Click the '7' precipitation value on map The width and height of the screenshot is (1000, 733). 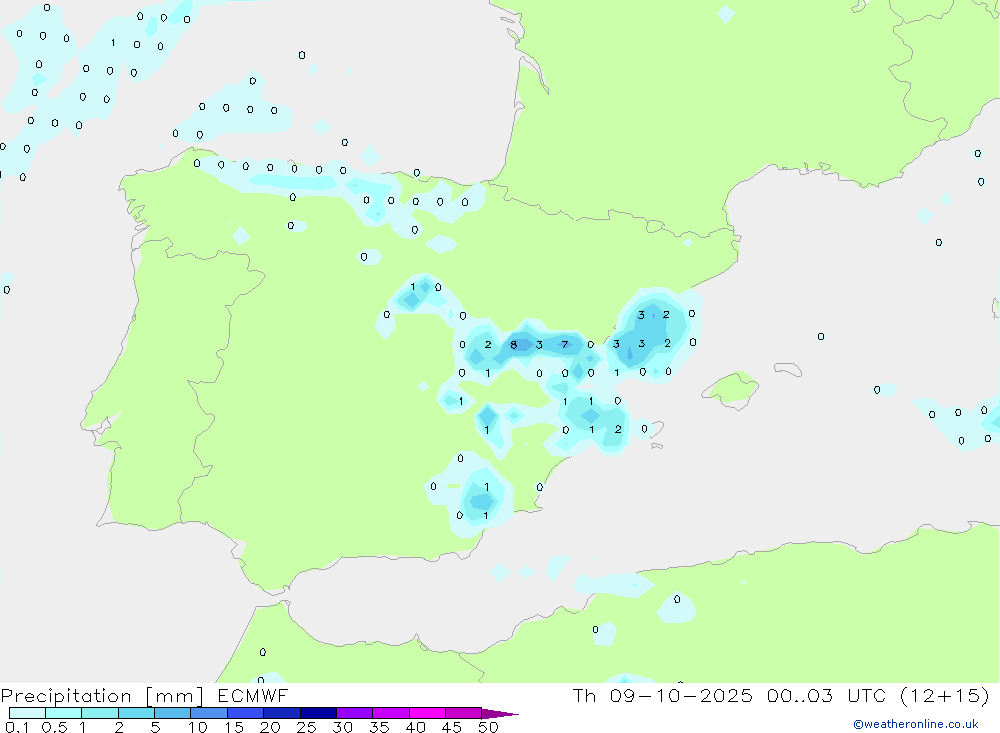pyautogui.click(x=564, y=344)
